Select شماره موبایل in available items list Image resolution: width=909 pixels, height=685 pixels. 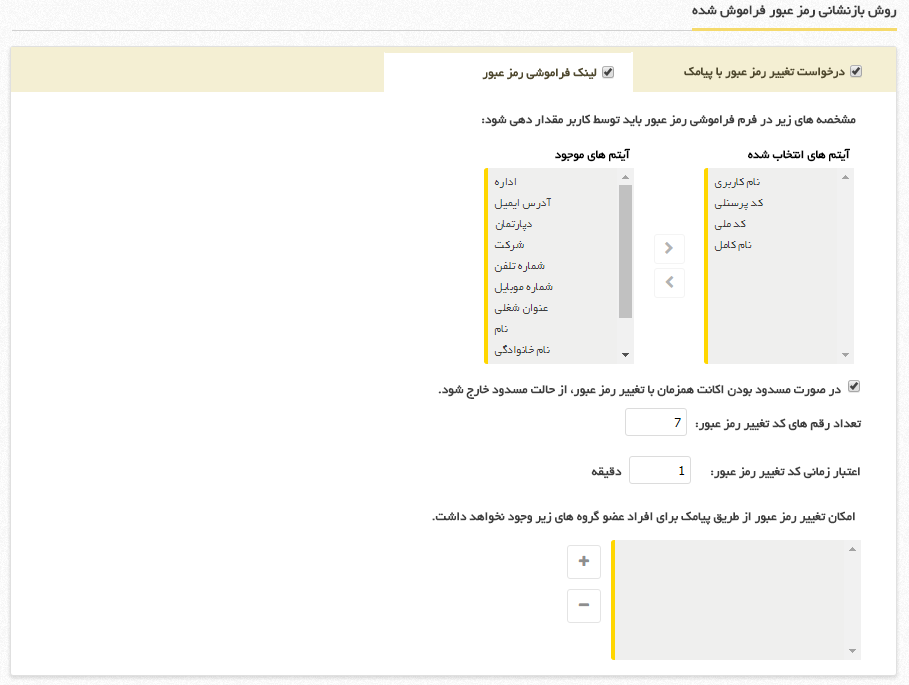pos(520,287)
